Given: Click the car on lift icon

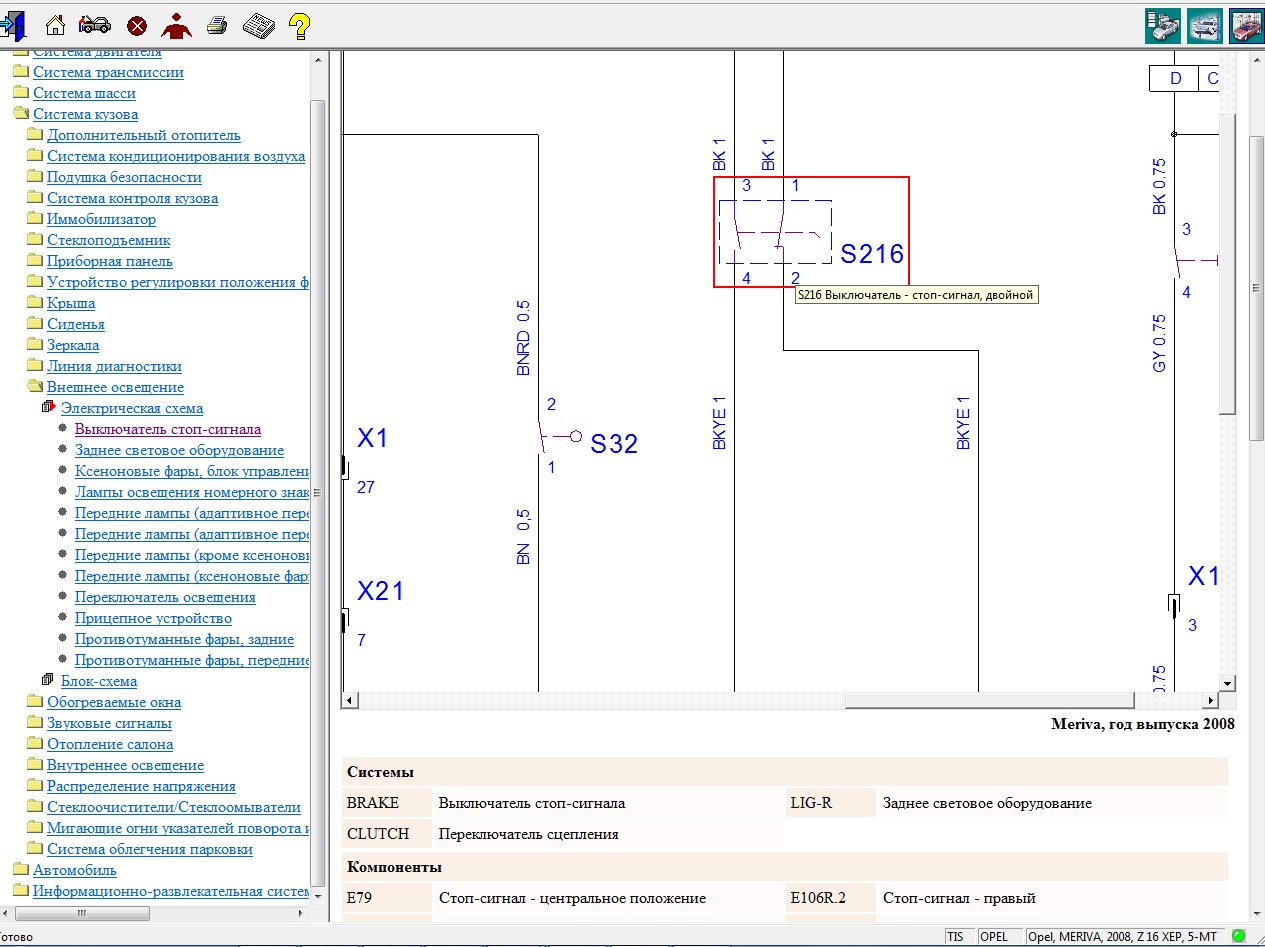Looking at the screenshot, I should point(1204,25).
